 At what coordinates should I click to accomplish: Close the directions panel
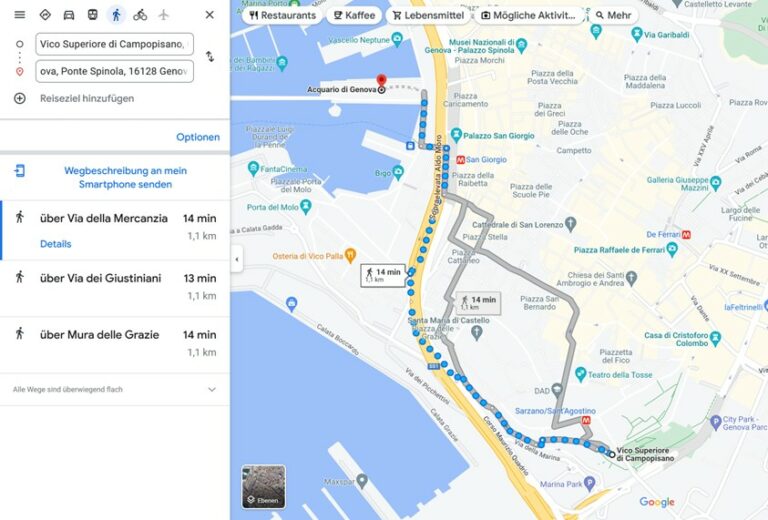pyautogui.click(x=210, y=15)
